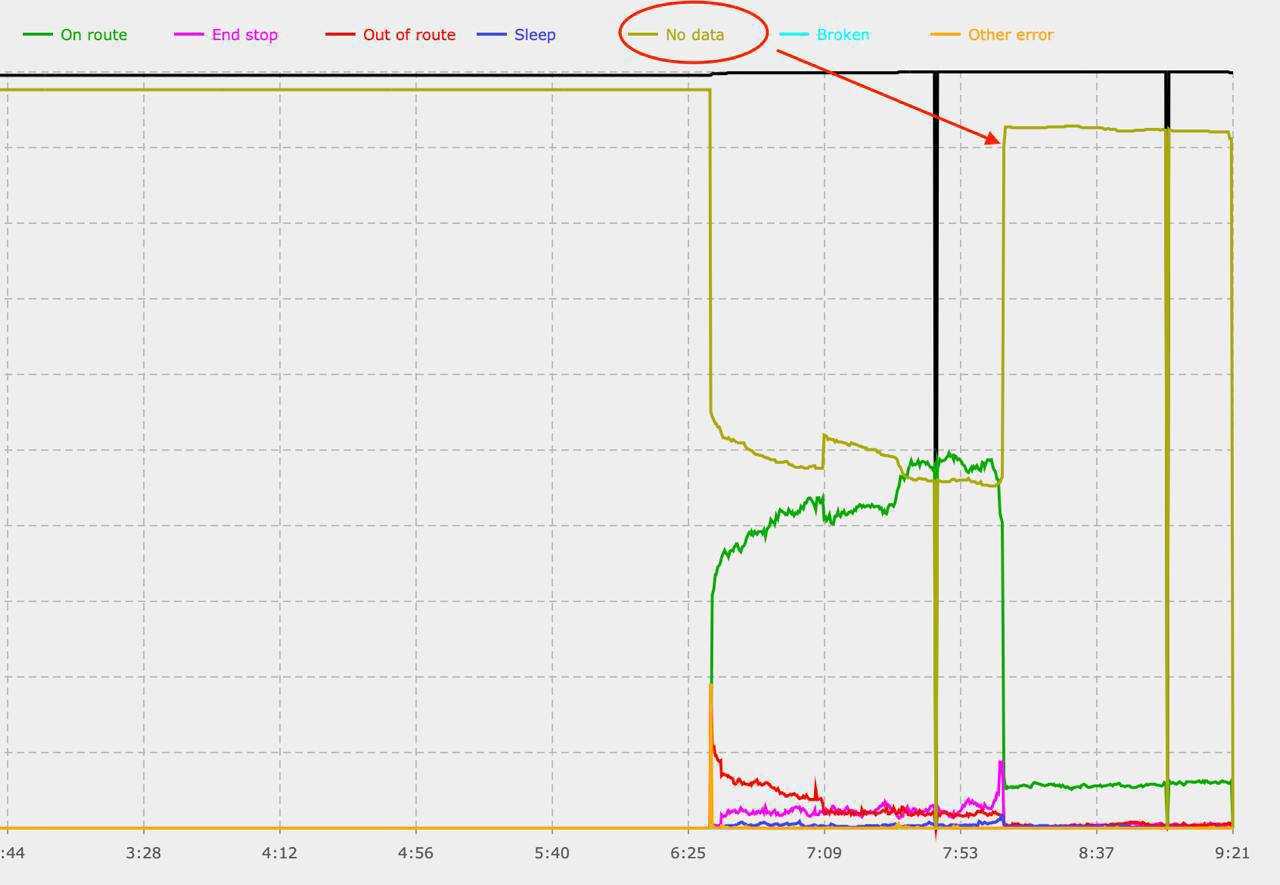Viewport: 1280px width, 885px height.
Task: Select the 8:37 time axis label
Action: (x=1096, y=853)
